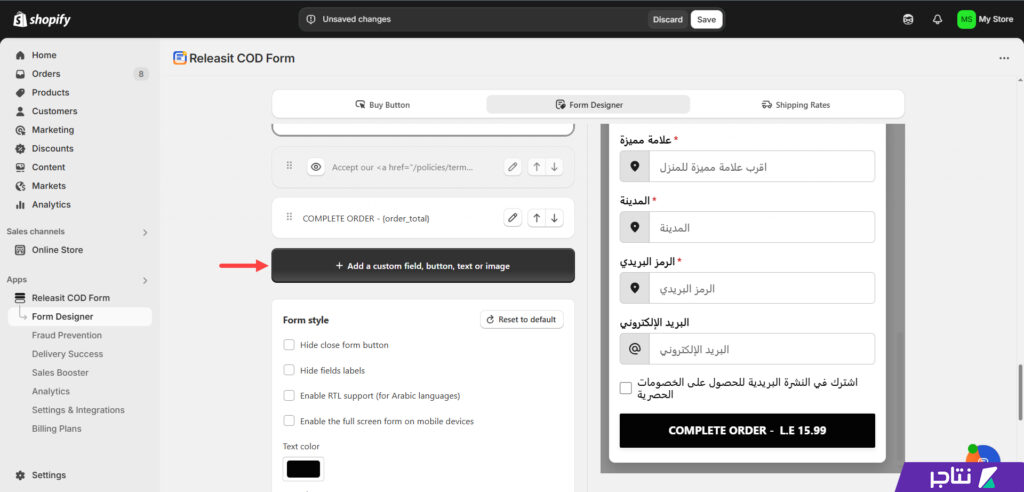Expand the Sales channels section

[145, 232]
